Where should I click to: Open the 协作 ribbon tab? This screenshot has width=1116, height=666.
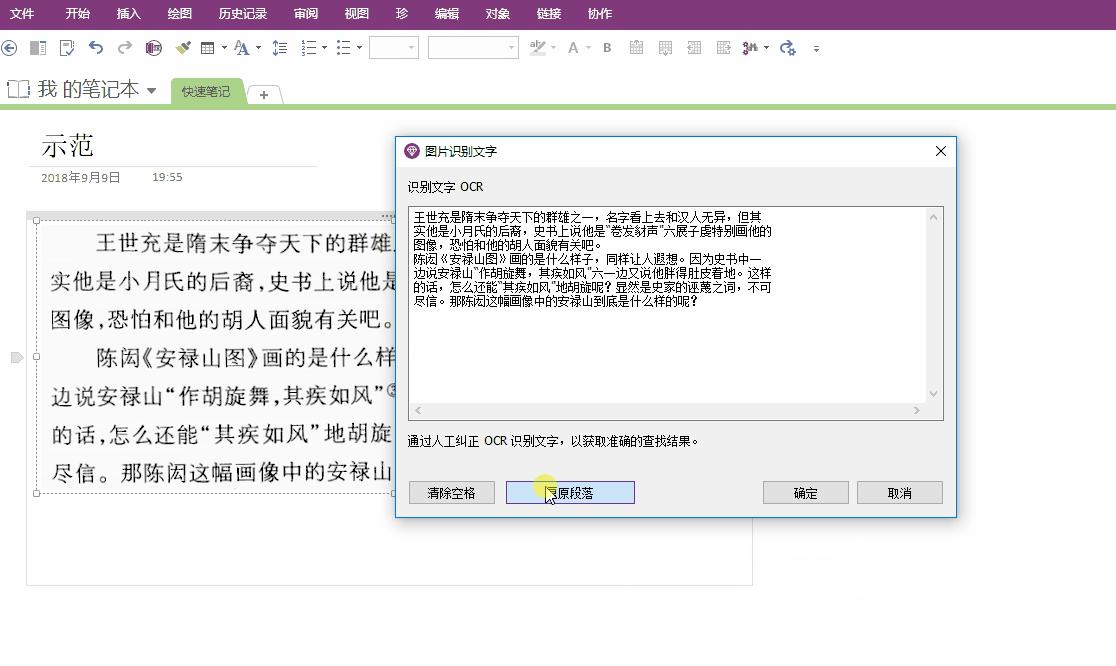coord(600,14)
